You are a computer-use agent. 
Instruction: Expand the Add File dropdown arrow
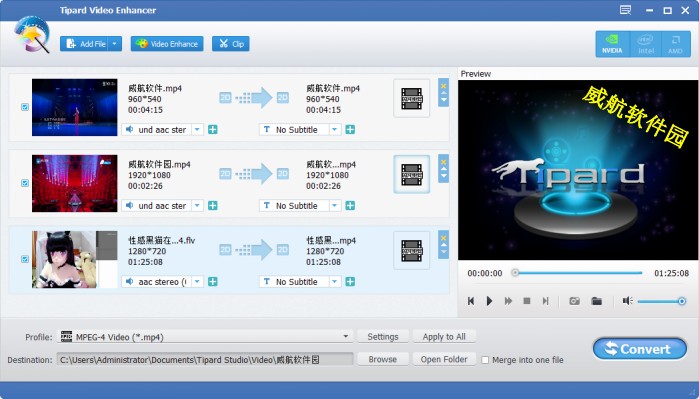(115, 44)
